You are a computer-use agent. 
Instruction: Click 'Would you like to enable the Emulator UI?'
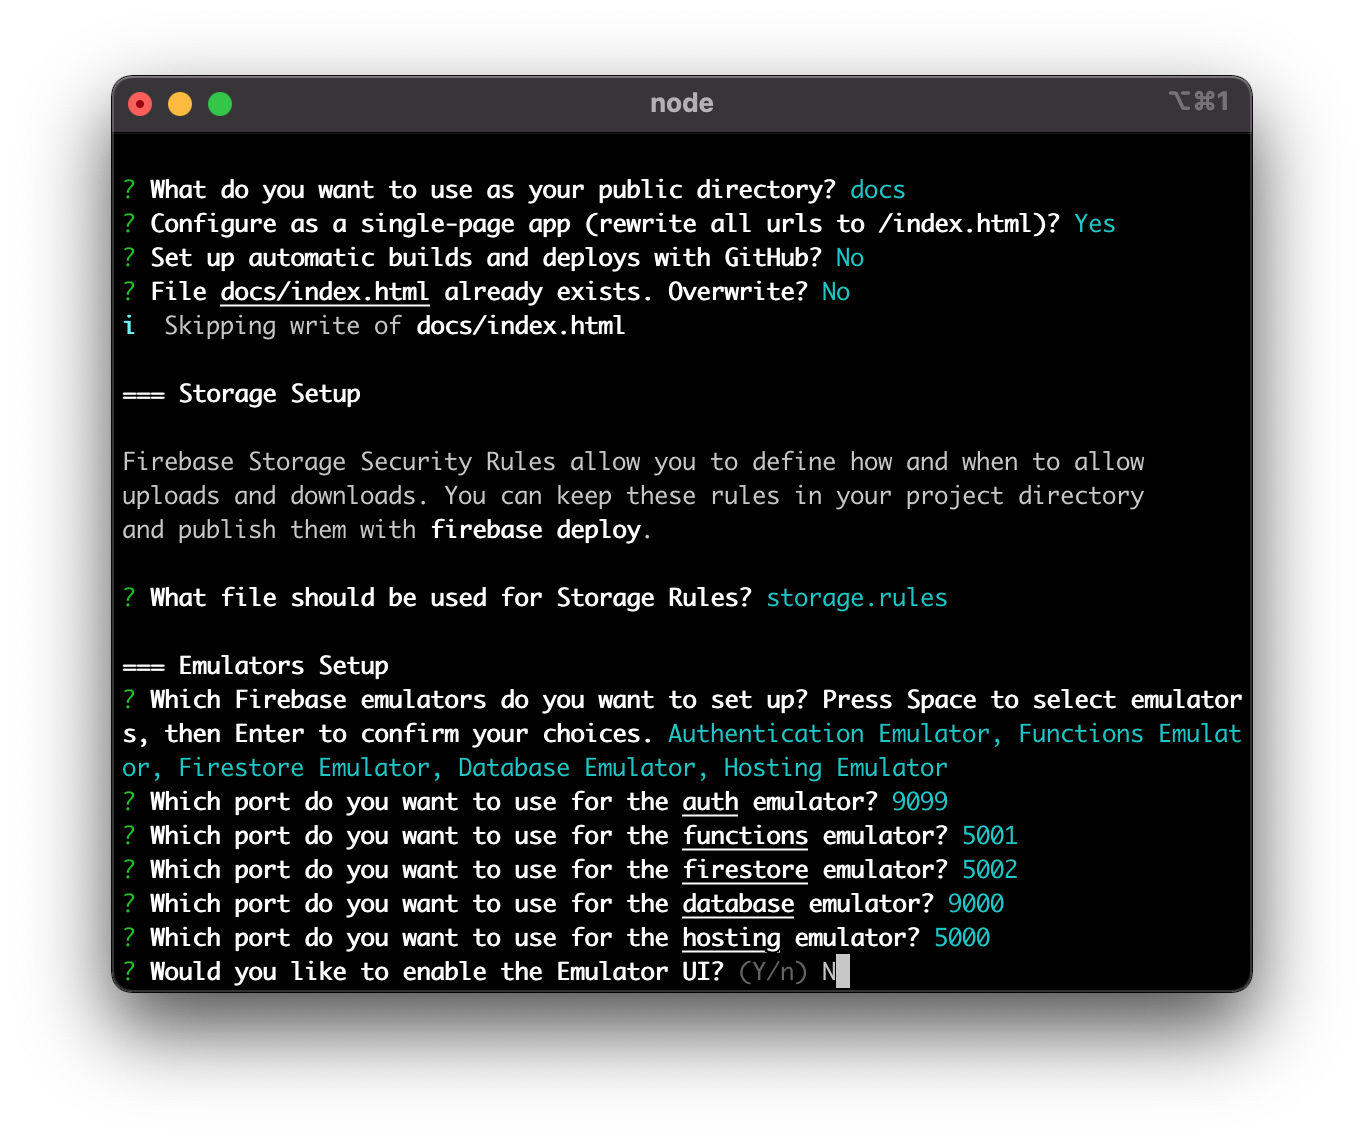437,972
